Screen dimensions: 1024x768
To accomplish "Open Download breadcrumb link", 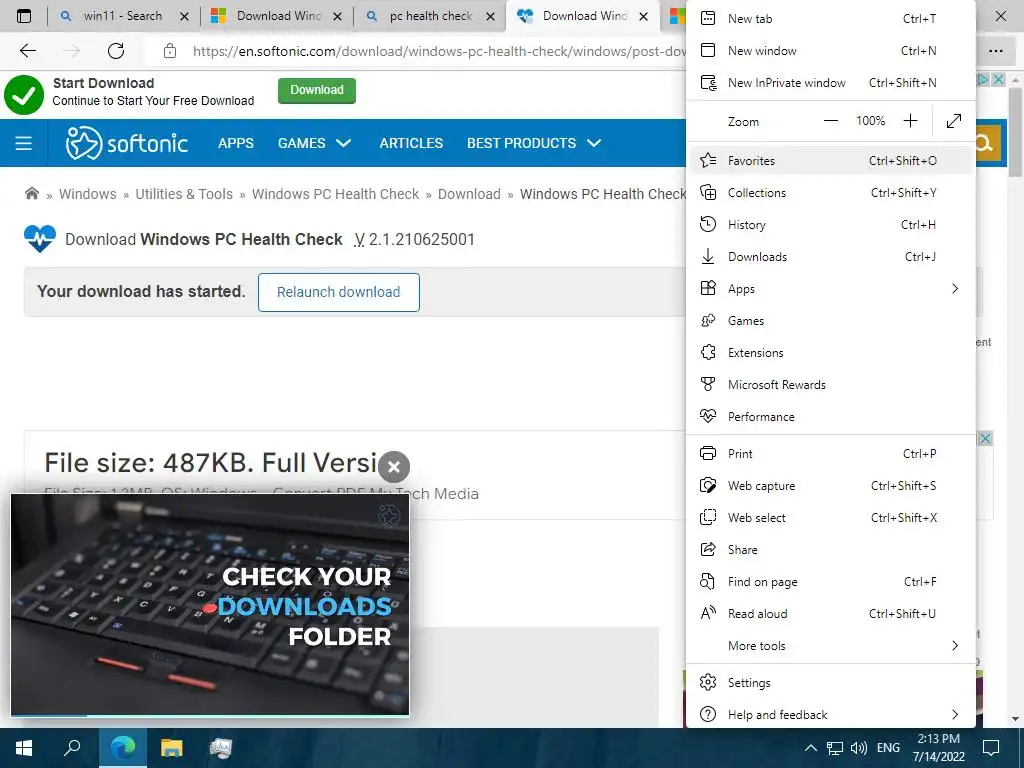I will 469,194.
